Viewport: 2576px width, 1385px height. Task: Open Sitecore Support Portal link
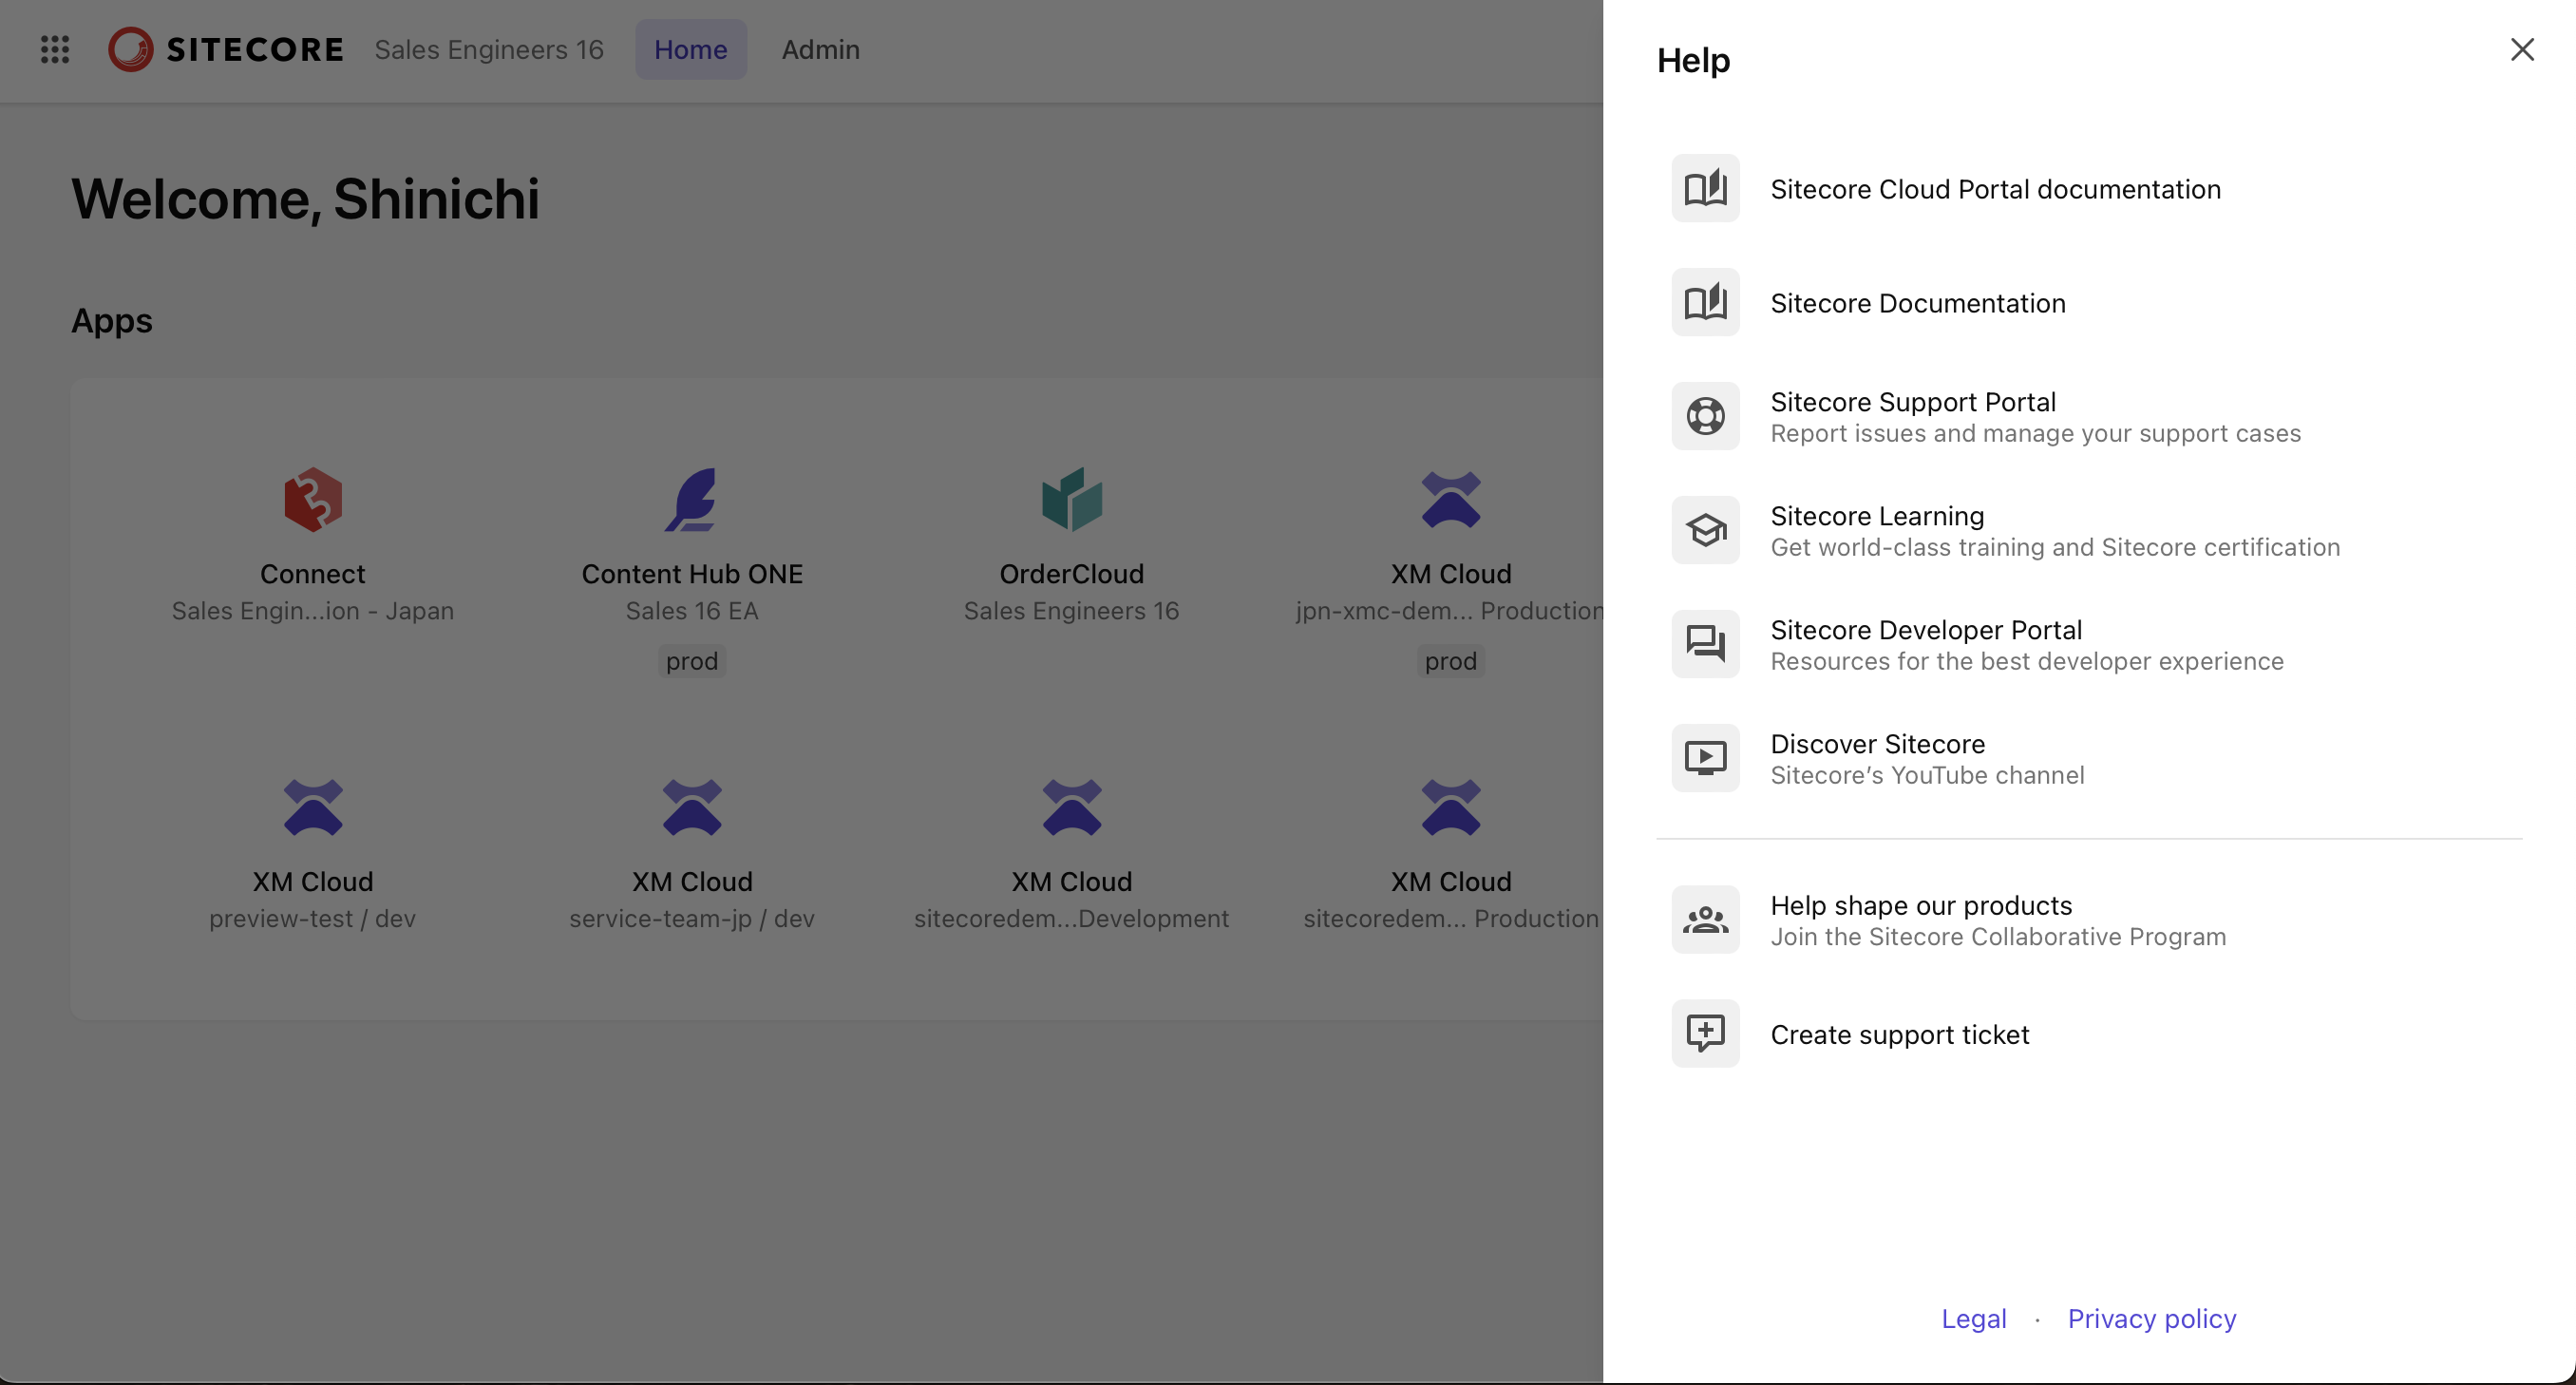(1913, 402)
